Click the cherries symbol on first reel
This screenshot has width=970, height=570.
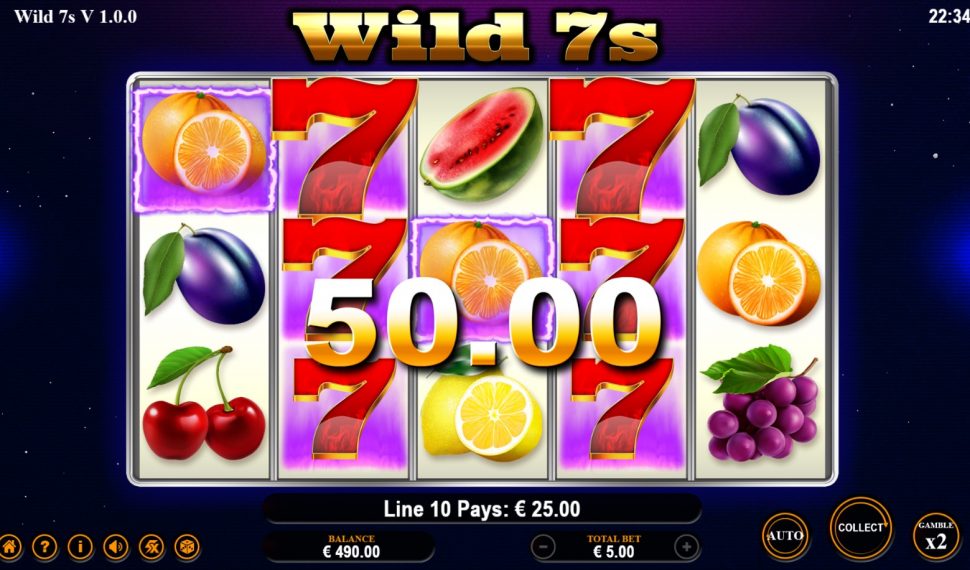204,402
